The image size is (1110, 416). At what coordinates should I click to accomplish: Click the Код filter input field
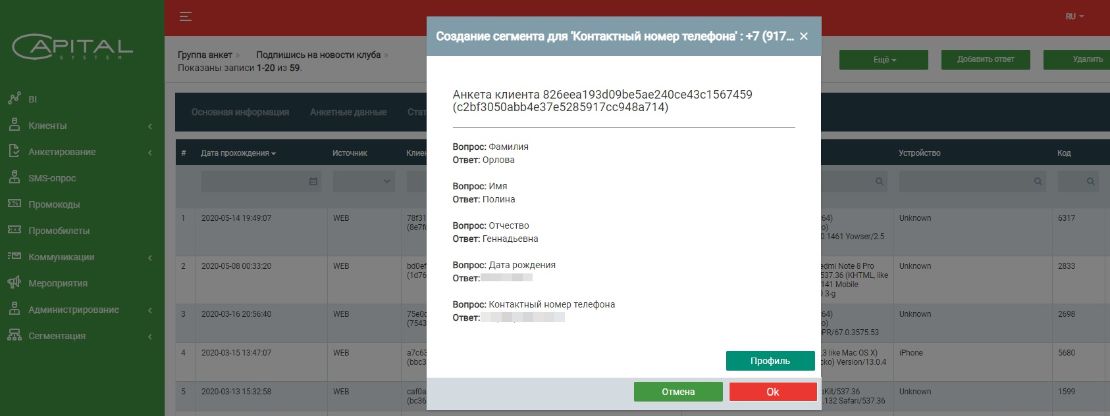pyautogui.click(x=1078, y=182)
